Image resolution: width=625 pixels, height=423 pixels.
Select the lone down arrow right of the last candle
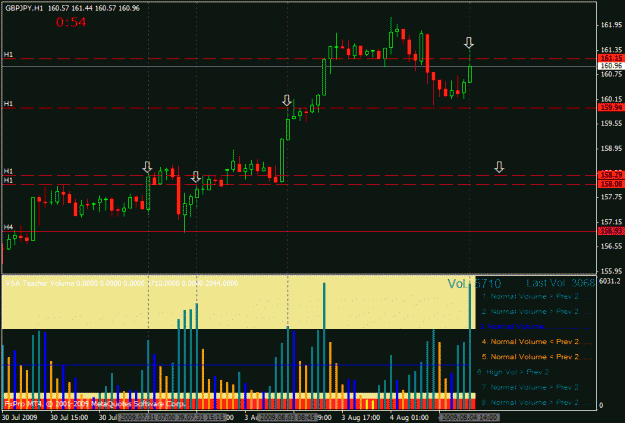(499, 167)
